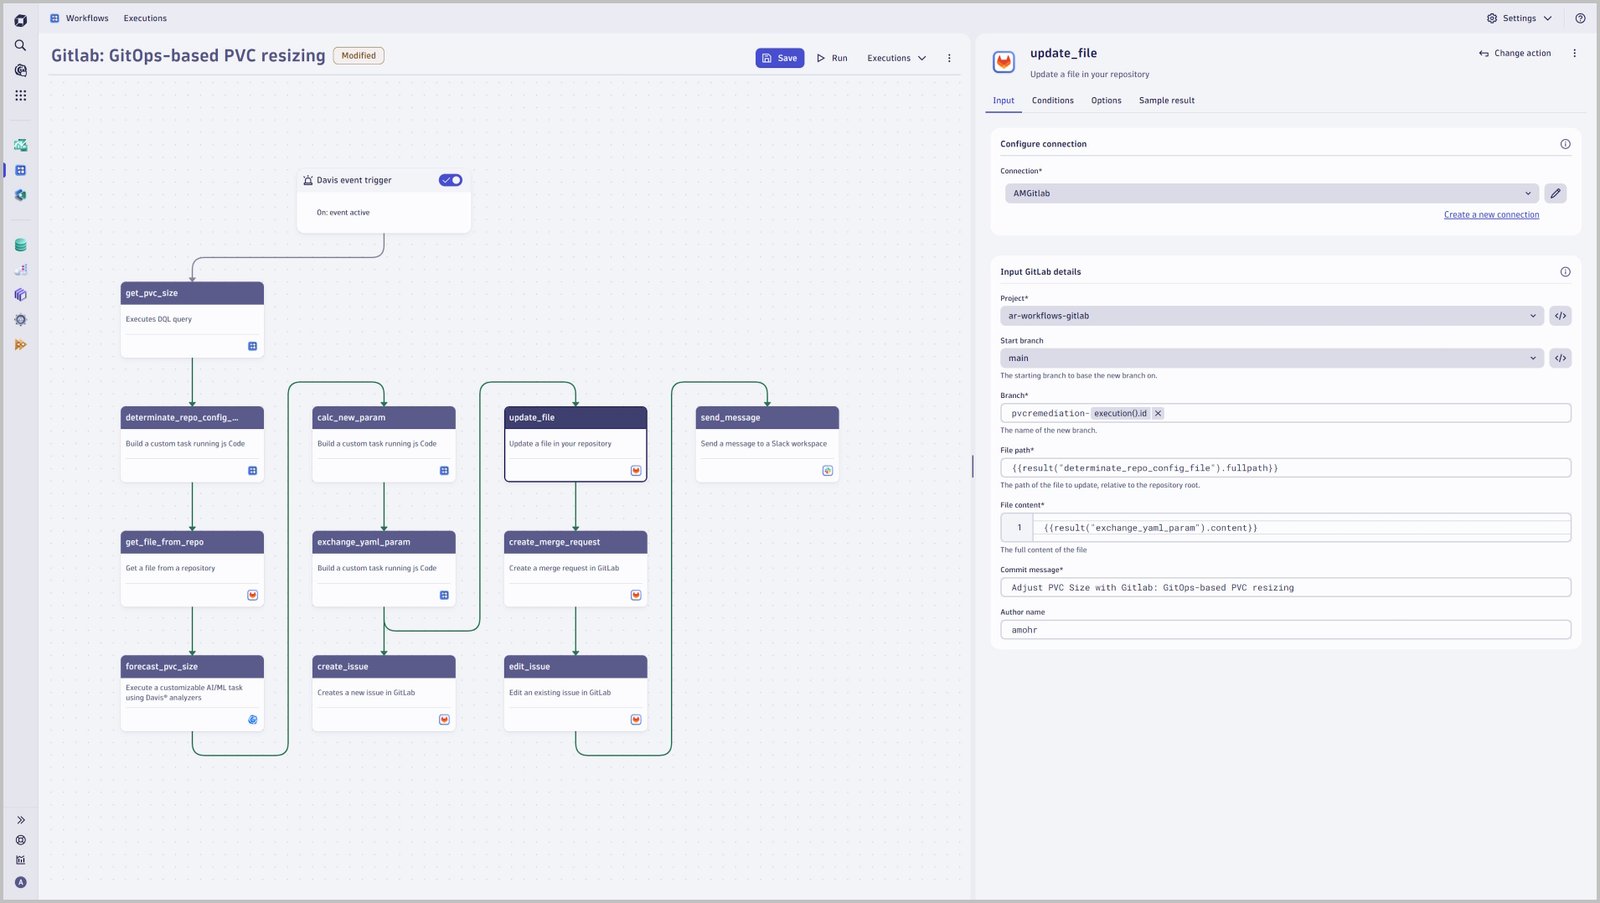Switch to the Options tab
Viewport: 1600px width, 903px height.
1106,100
